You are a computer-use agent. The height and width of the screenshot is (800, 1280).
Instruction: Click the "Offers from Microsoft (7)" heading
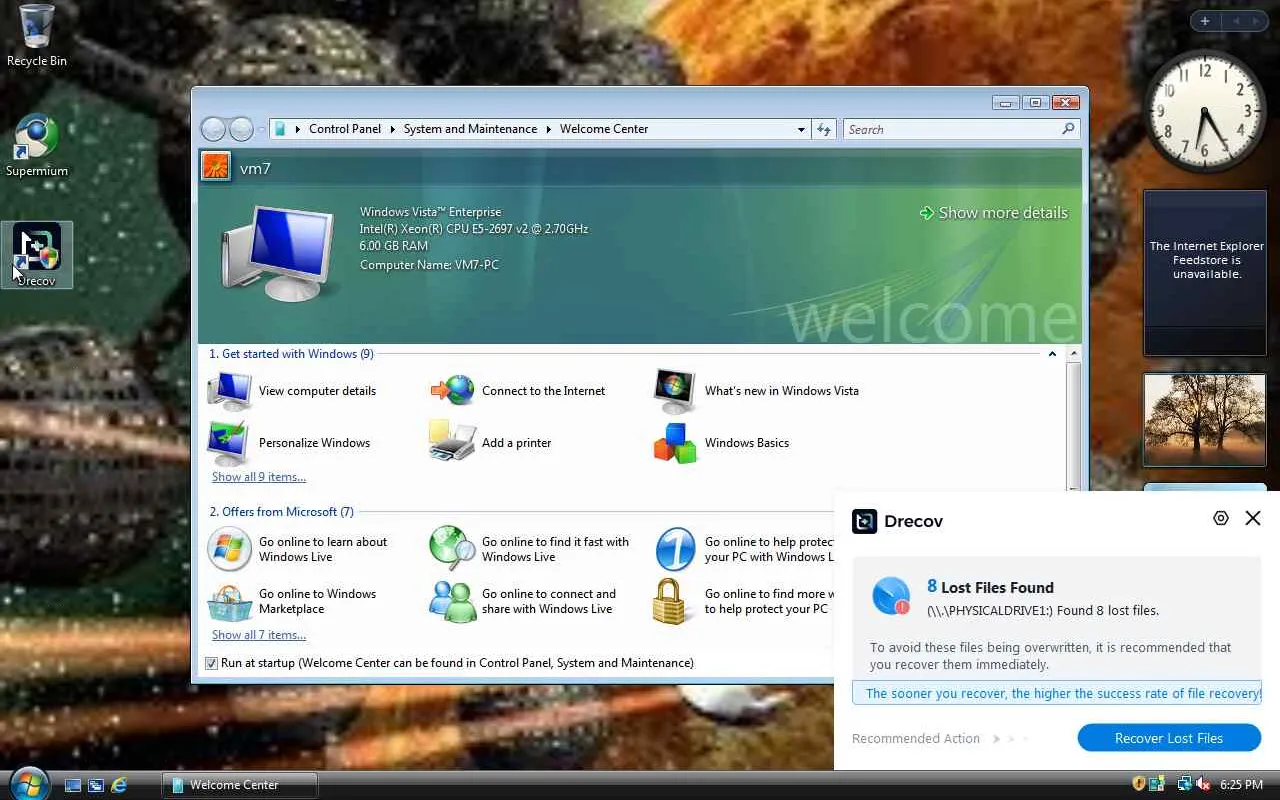tap(282, 512)
